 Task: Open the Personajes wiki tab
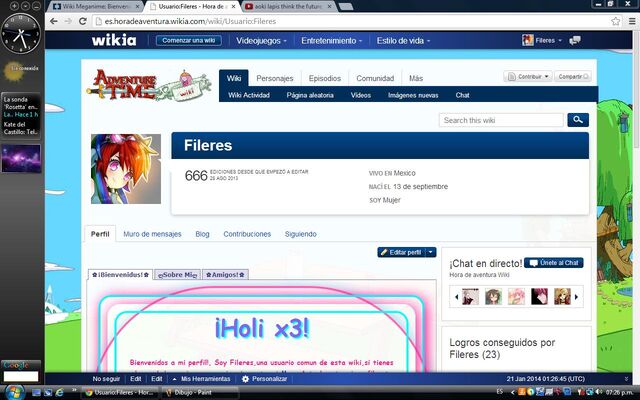tap(275, 78)
